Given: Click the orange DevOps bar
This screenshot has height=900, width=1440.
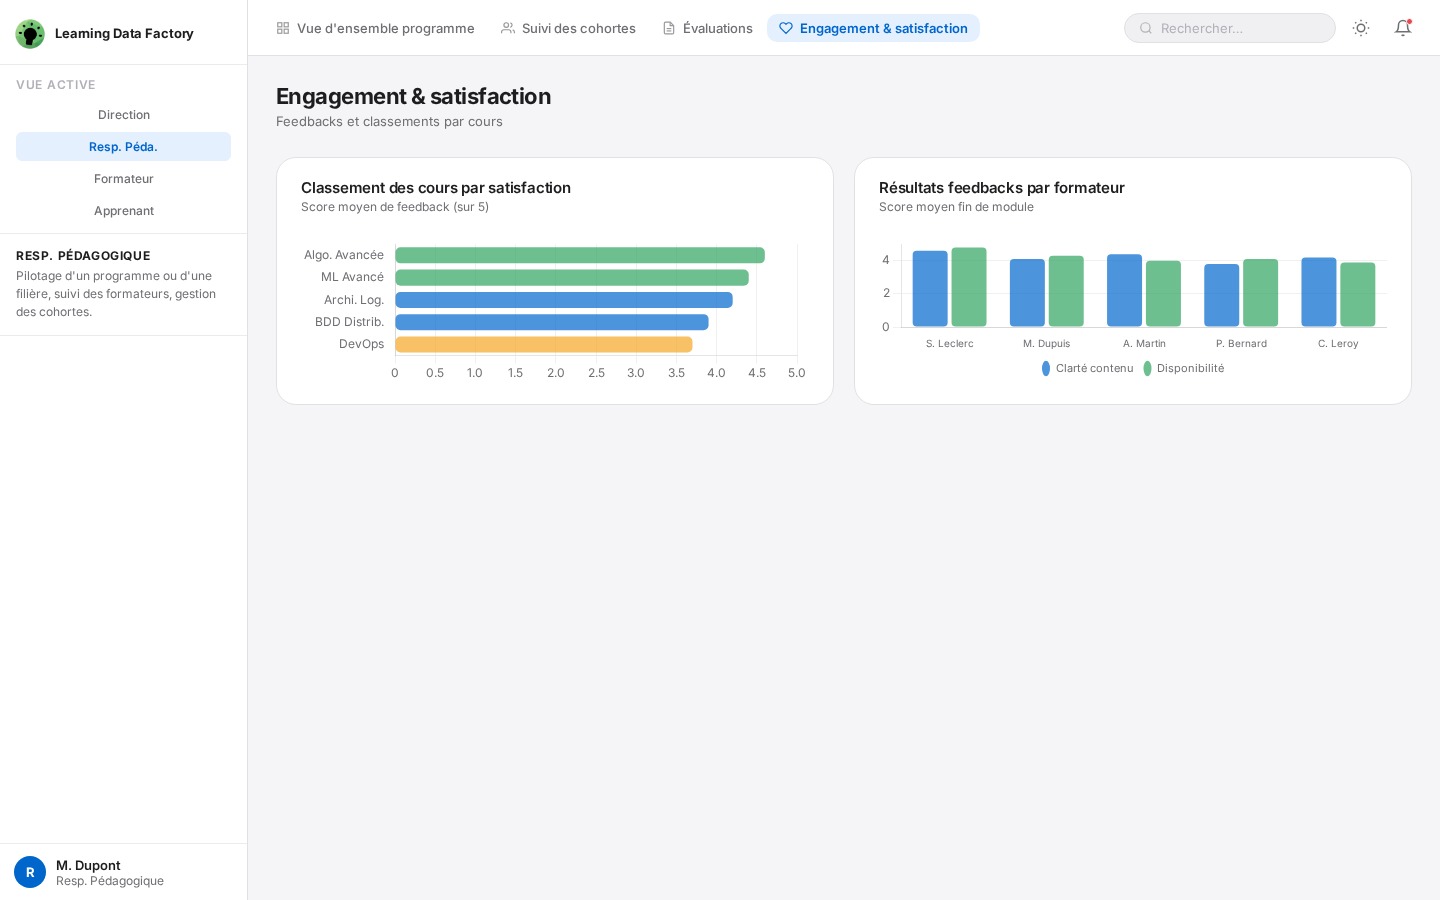Looking at the screenshot, I should [x=543, y=344].
